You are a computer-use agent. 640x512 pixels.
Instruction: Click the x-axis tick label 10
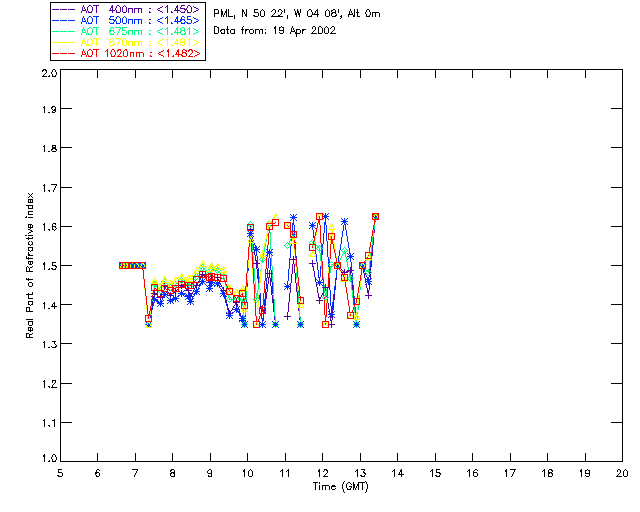(247, 473)
